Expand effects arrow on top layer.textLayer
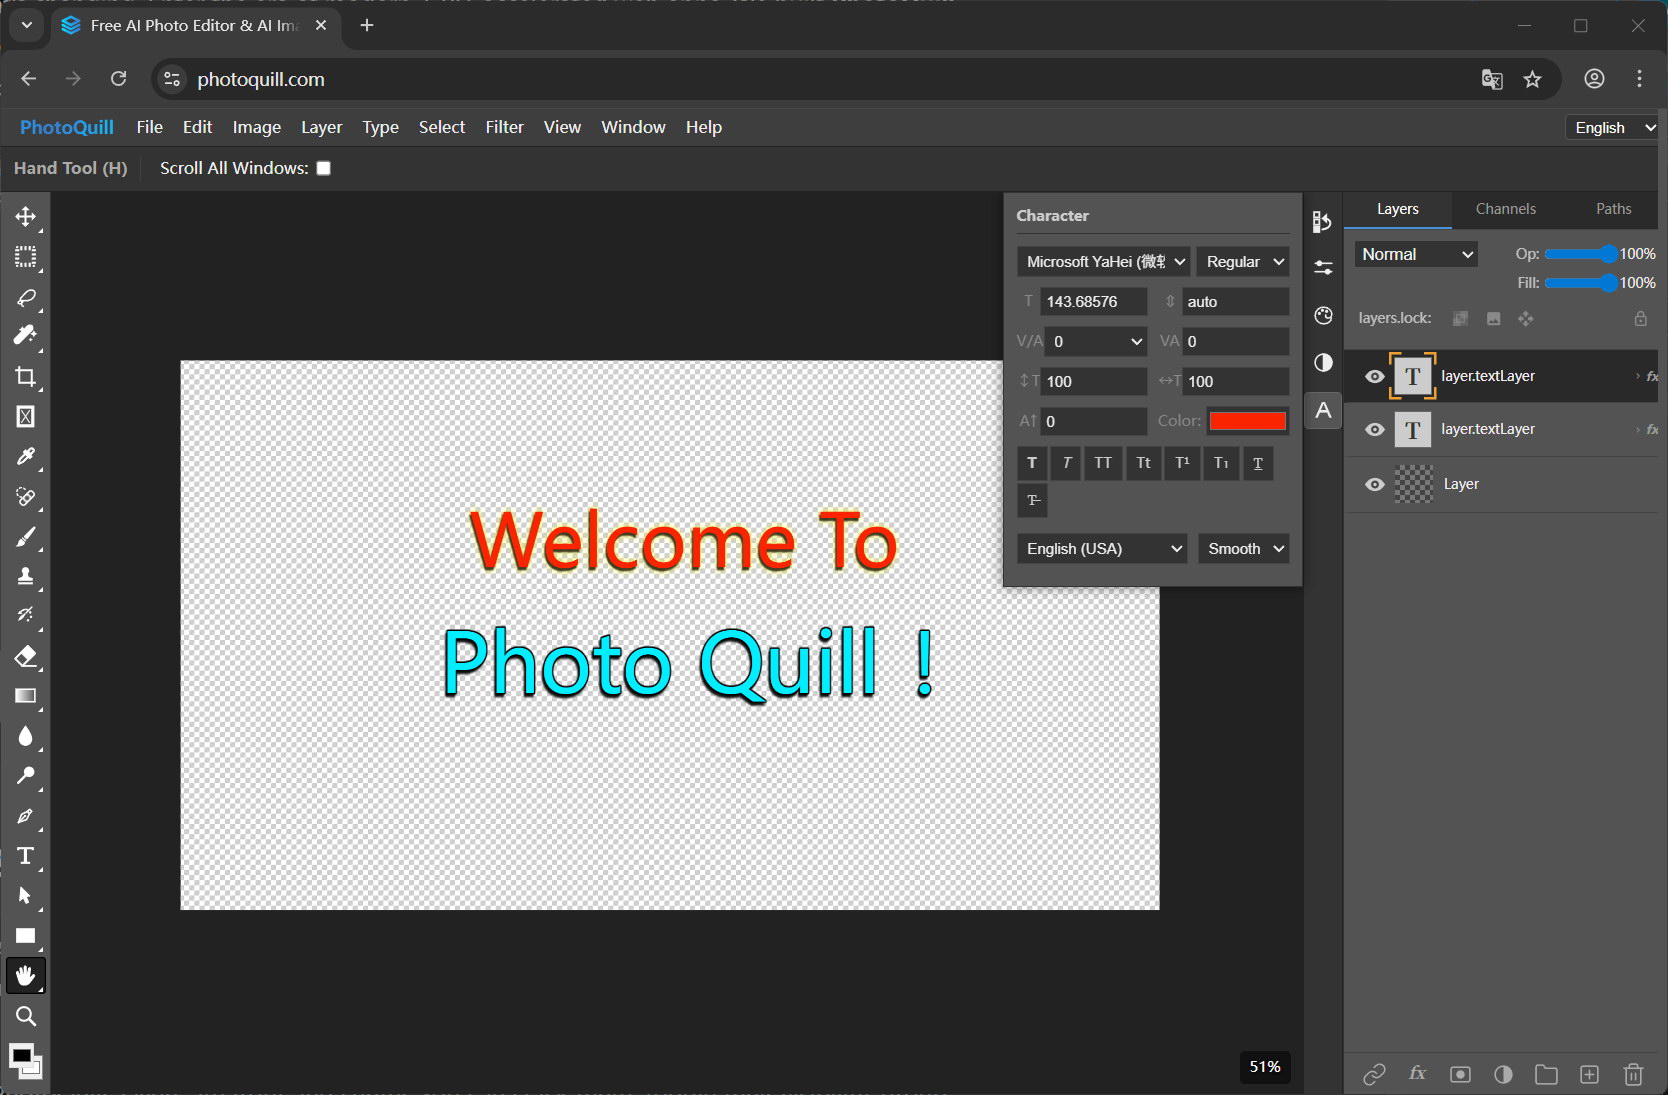Screen dimensions: 1668x1095 [1637, 376]
